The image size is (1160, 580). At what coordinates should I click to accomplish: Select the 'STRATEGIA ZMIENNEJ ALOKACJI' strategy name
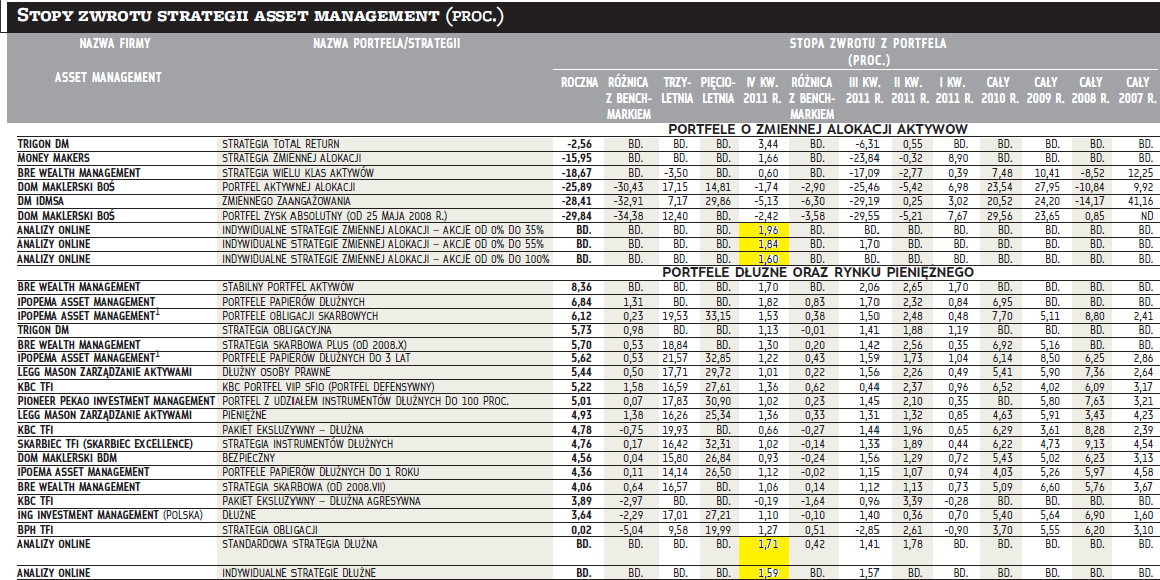click(291, 158)
